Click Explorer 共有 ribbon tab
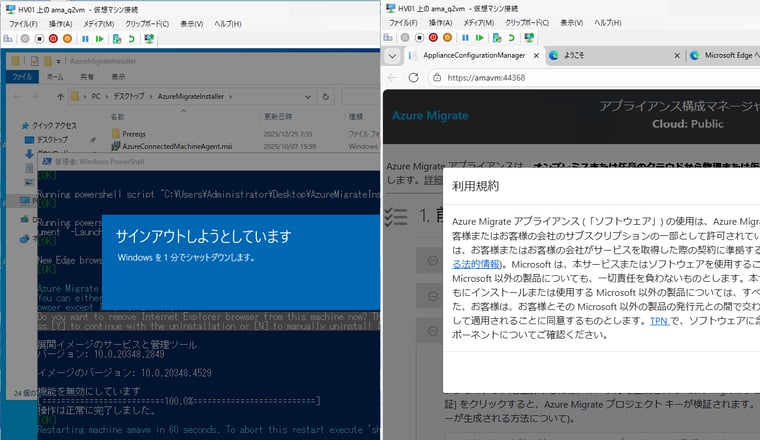Viewport: 760px width, 440px height. click(87, 77)
